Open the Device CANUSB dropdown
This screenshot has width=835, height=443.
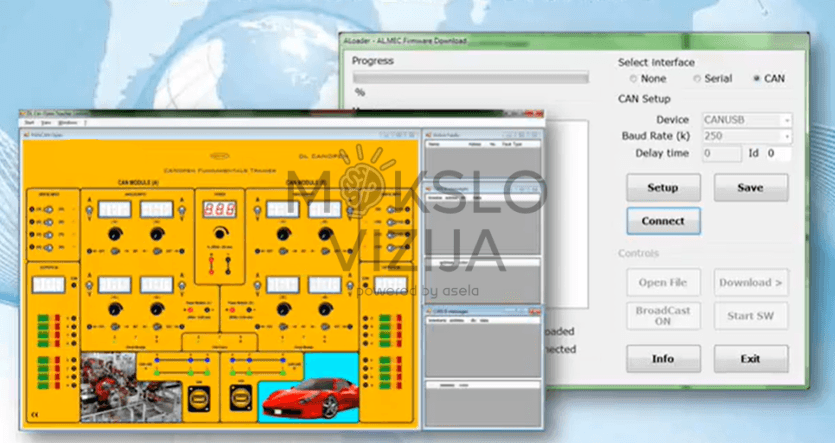point(745,120)
